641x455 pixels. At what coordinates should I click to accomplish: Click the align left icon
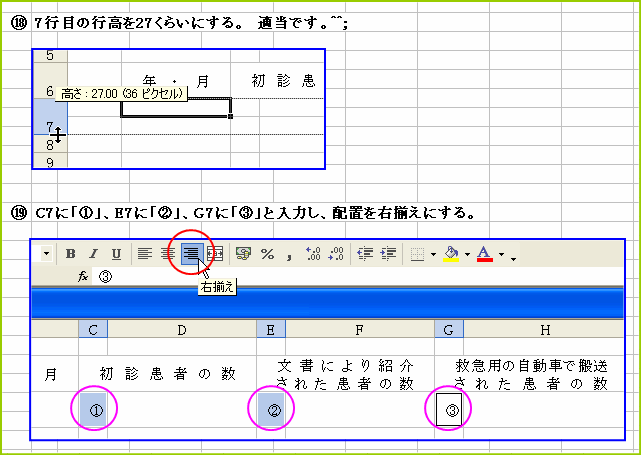pos(143,254)
